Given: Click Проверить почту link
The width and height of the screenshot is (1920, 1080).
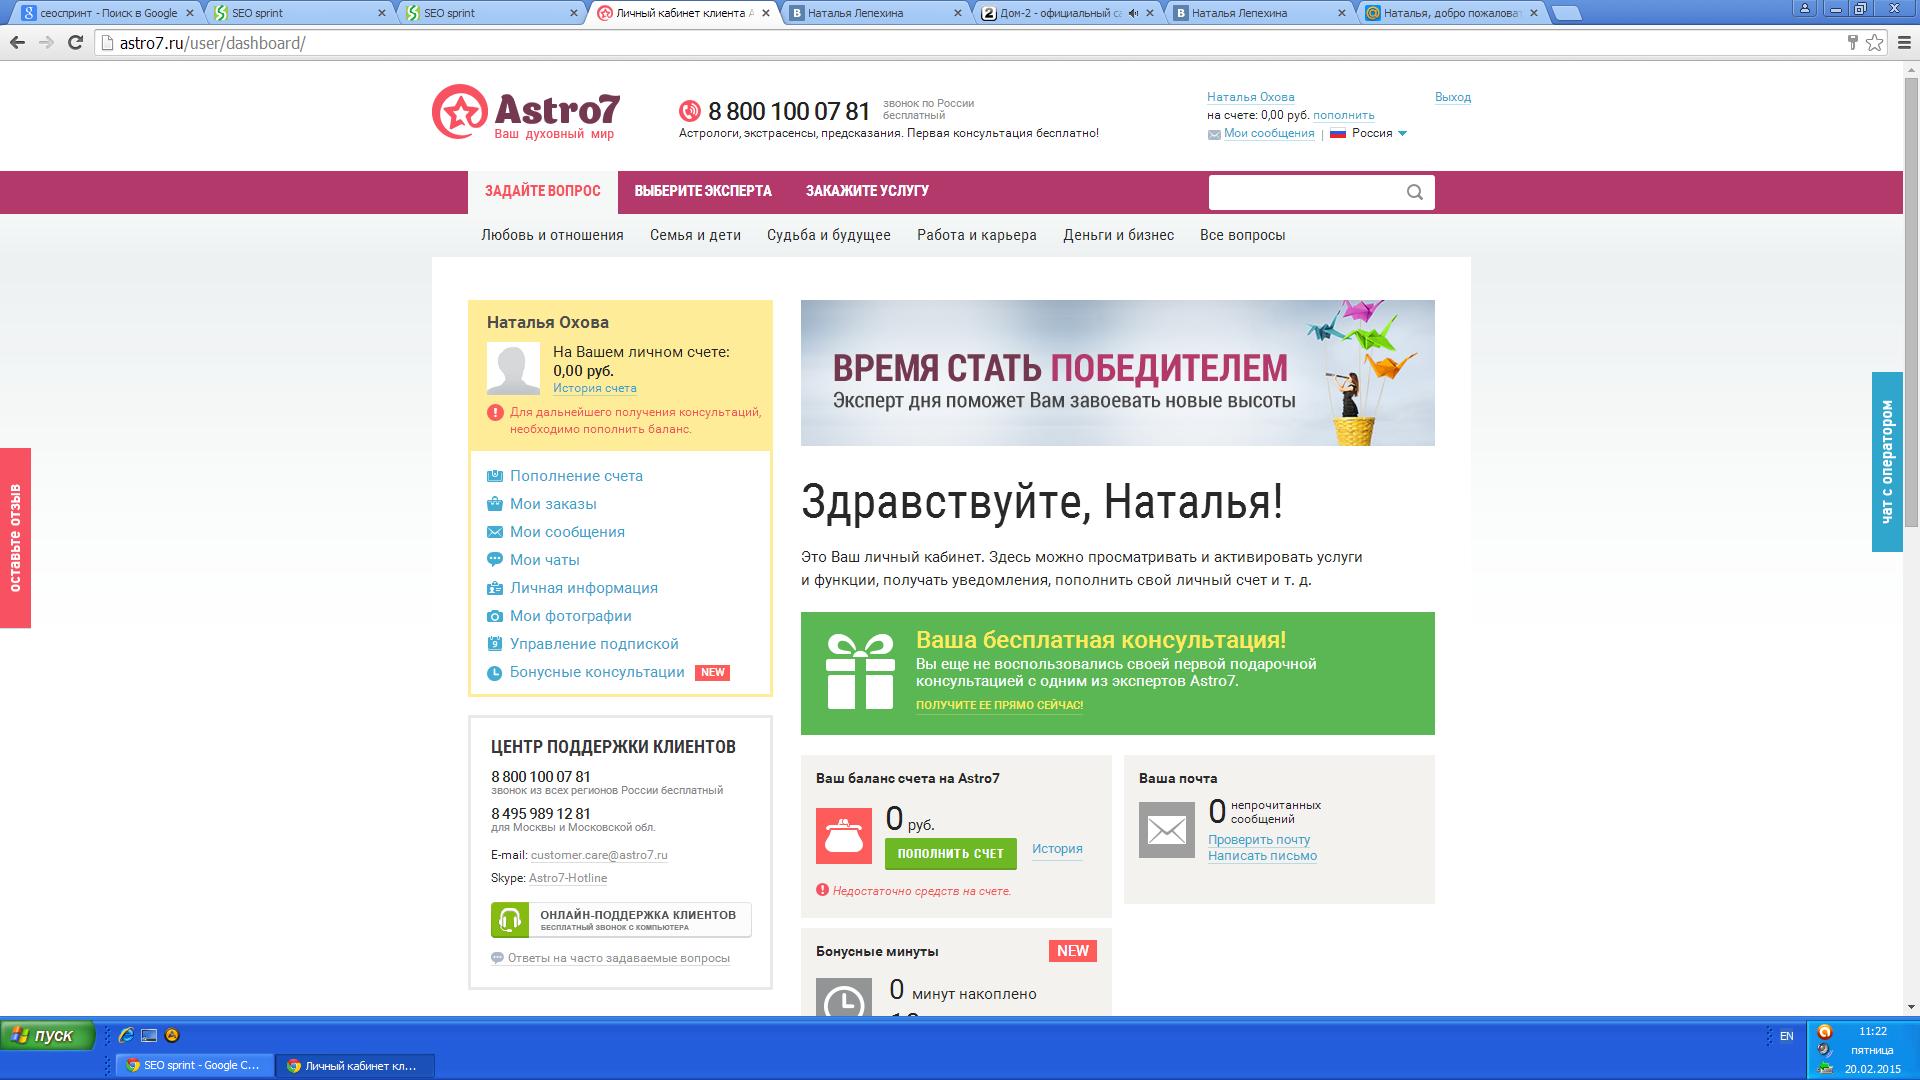Looking at the screenshot, I should (1258, 840).
